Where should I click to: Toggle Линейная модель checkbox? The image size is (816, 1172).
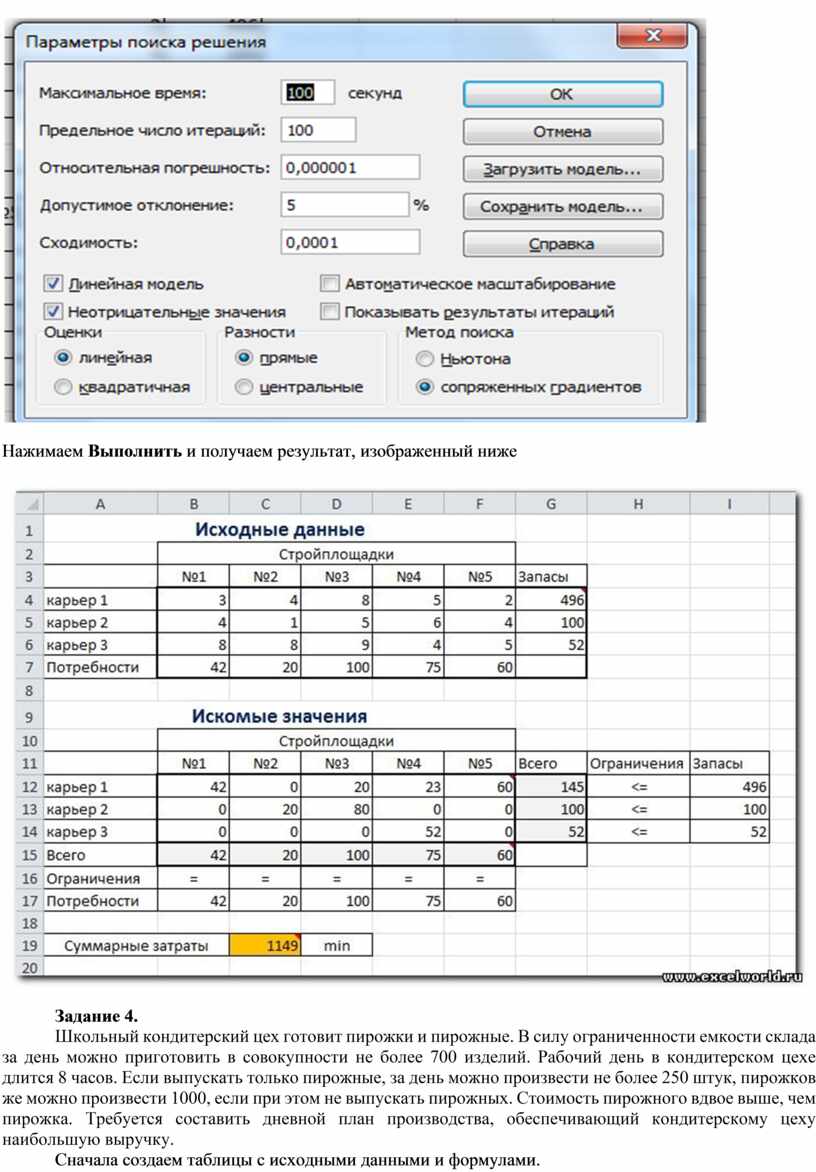[x=54, y=284]
